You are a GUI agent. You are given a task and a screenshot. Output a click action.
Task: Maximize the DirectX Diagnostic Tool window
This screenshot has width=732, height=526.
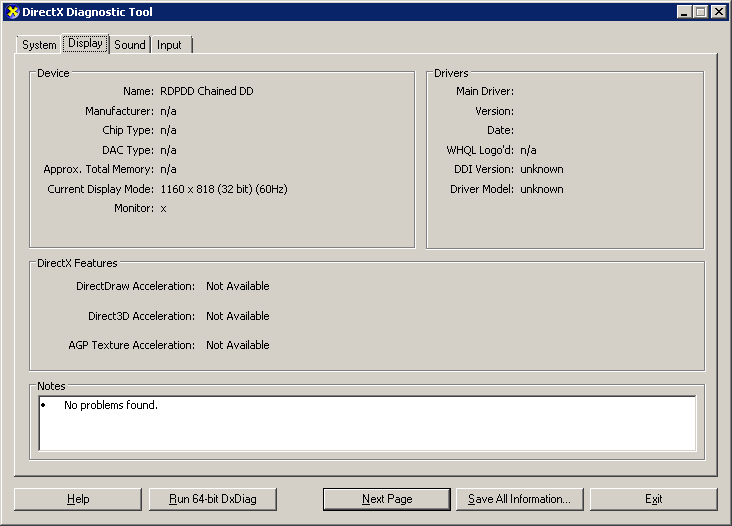(701, 12)
